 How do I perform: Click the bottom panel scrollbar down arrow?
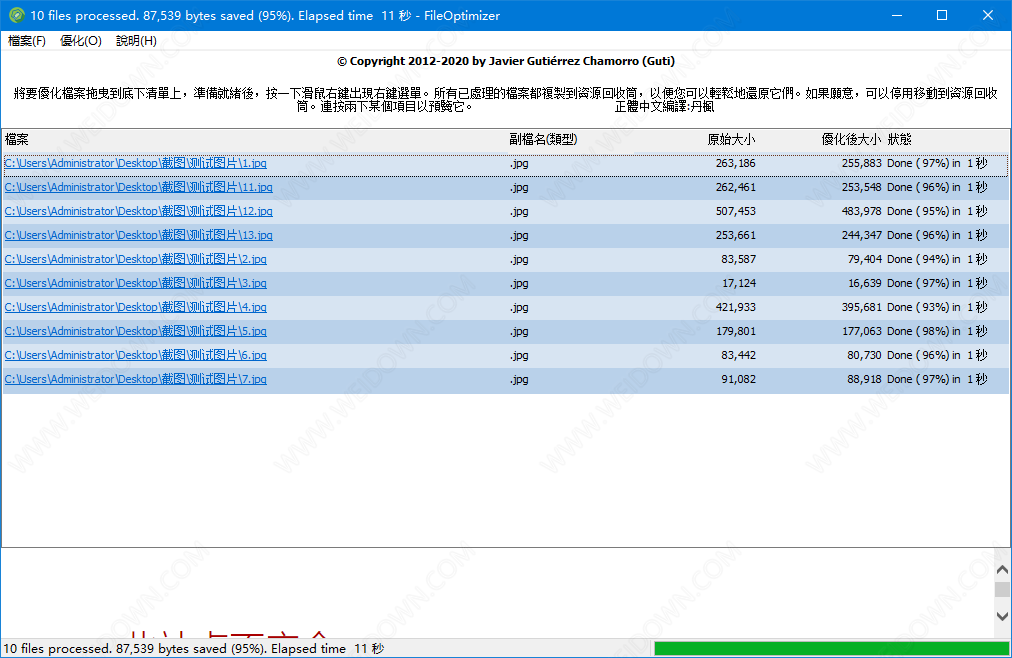[x=1002, y=615]
